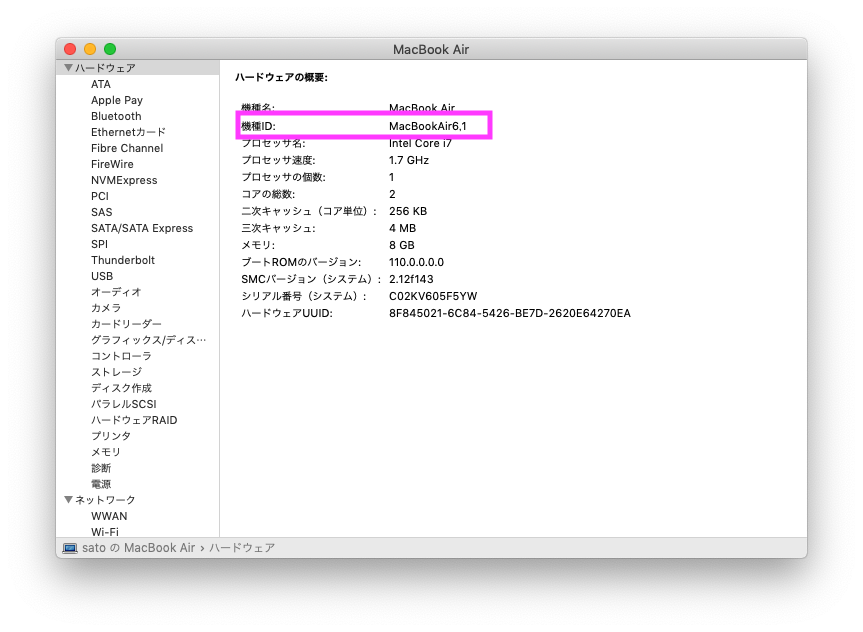This screenshot has height=632, width=863.
Task: Select プリンタ in the sidebar
Action: 111,435
